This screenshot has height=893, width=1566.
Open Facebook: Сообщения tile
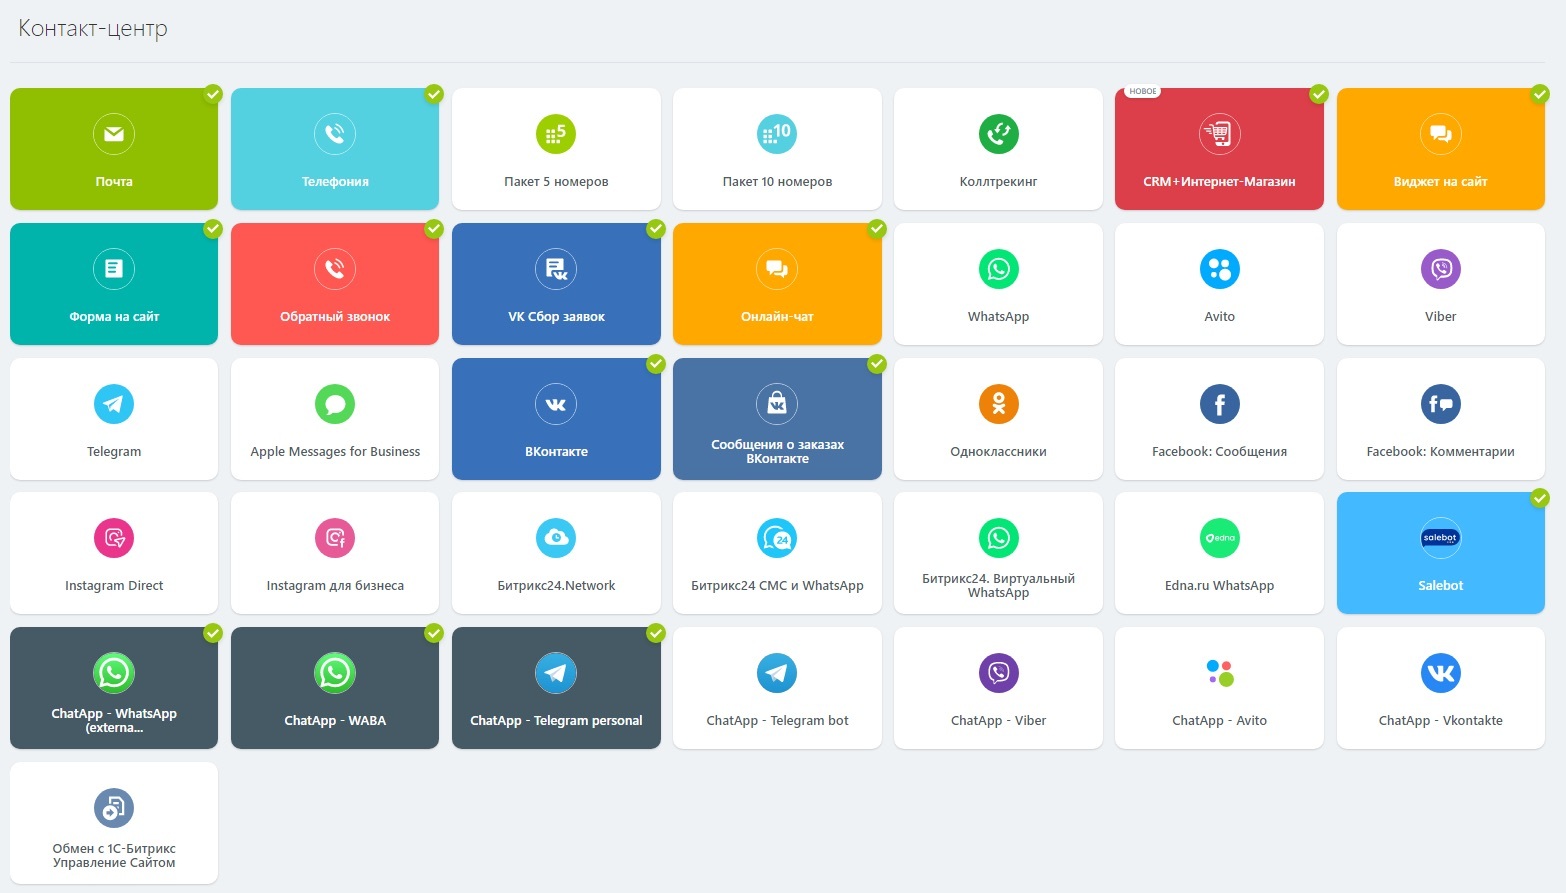(1219, 419)
